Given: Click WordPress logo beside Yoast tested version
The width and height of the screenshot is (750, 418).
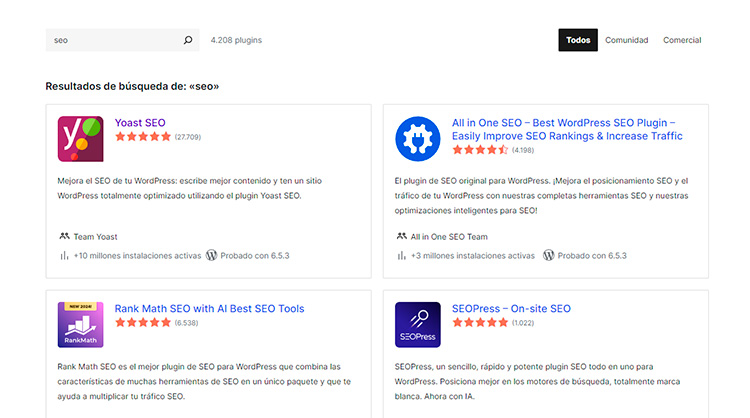Looking at the screenshot, I should (x=212, y=255).
